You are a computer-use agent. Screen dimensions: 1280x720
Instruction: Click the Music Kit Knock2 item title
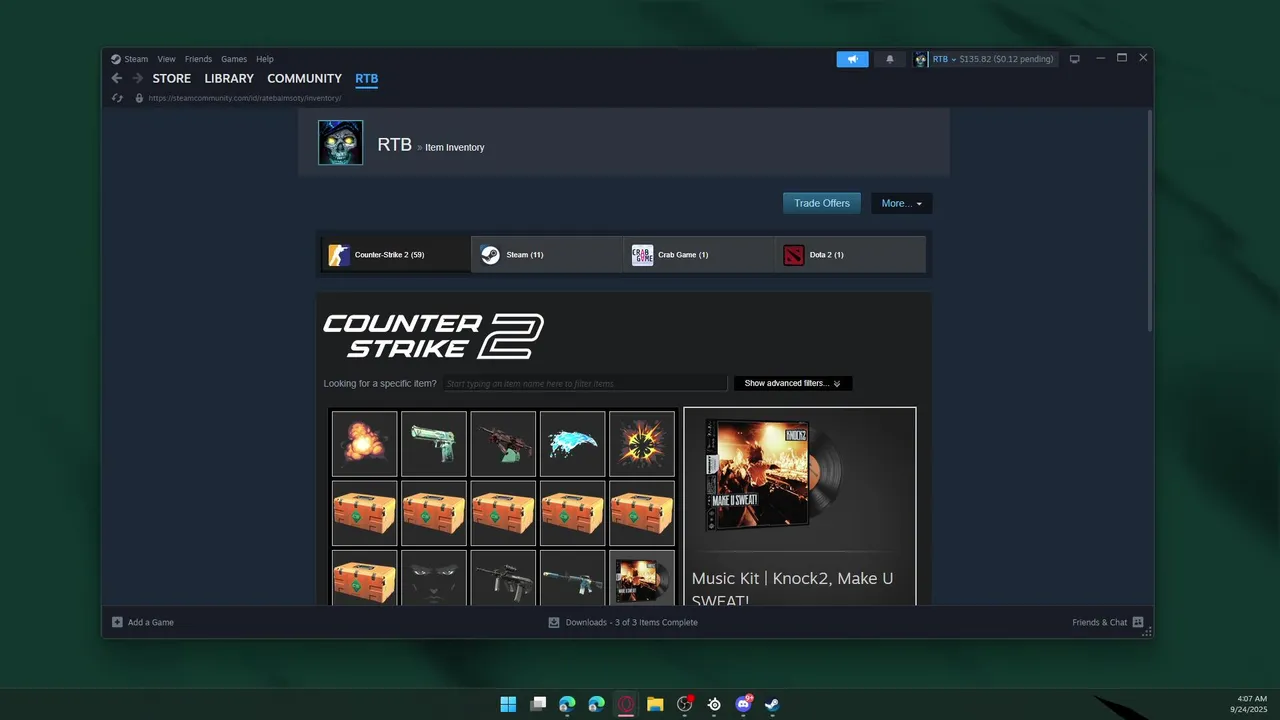click(x=792, y=588)
